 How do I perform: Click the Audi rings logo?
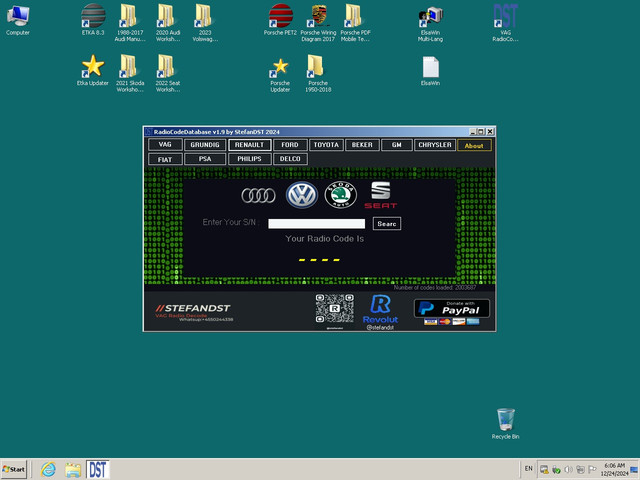click(258, 196)
